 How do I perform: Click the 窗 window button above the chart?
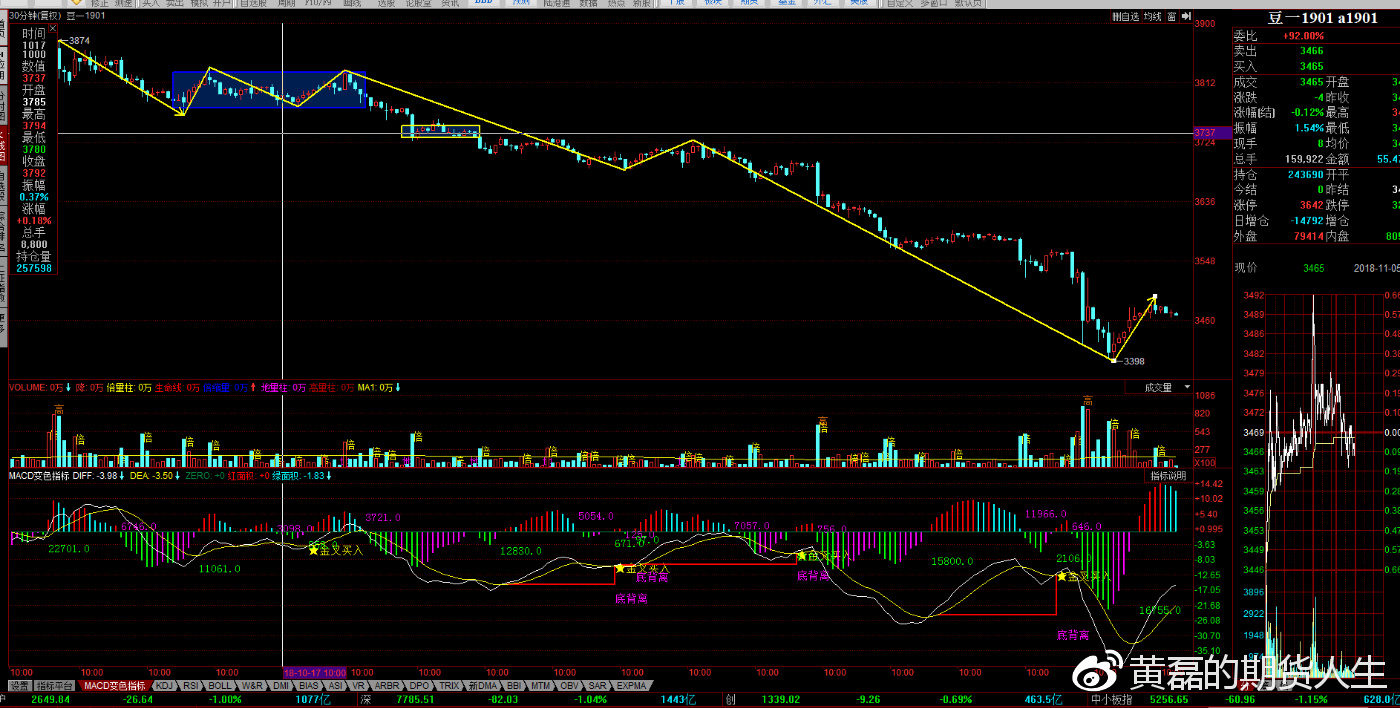point(1170,16)
